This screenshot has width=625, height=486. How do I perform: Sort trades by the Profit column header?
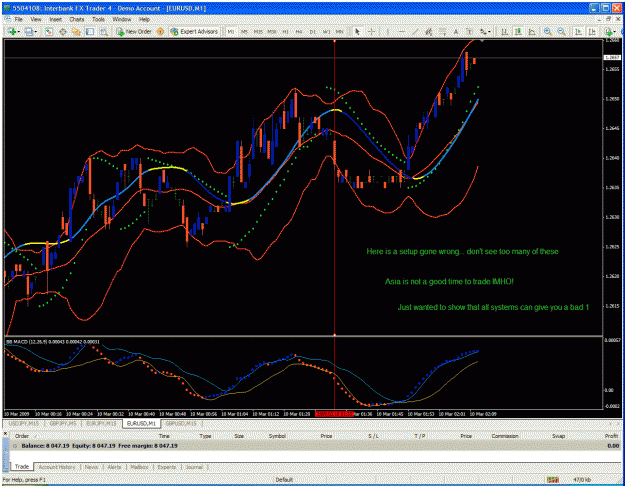pyautogui.click(x=611, y=436)
